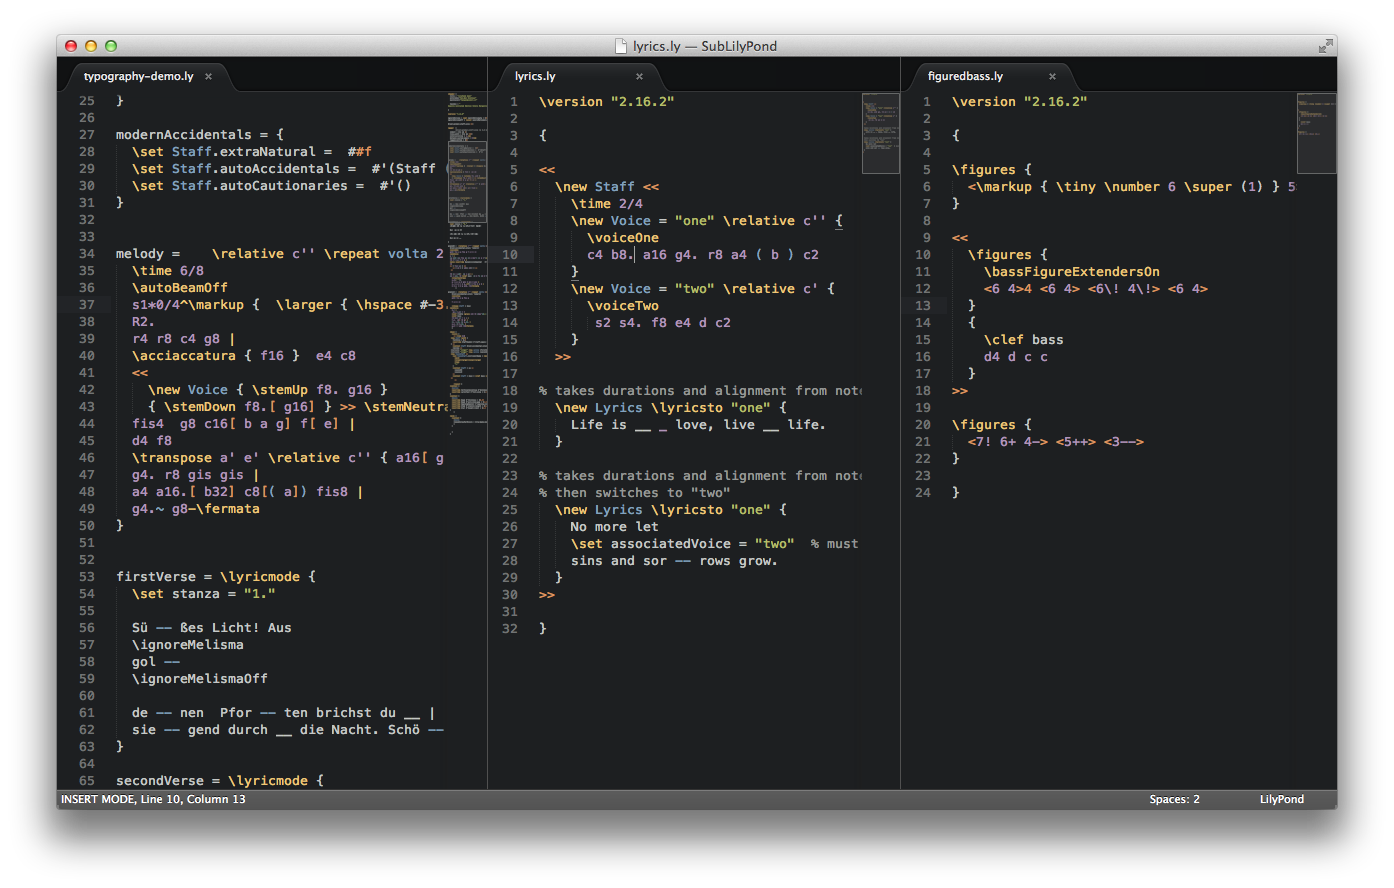This screenshot has height=888, width=1394.
Task: Click the "\autoBeamOff" line
Action: coord(180,288)
